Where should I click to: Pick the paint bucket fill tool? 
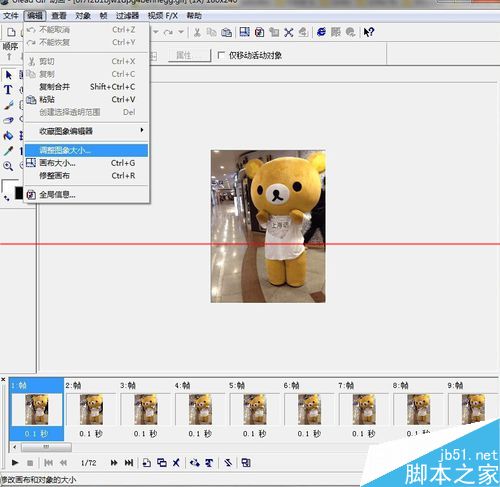[x=8, y=136]
